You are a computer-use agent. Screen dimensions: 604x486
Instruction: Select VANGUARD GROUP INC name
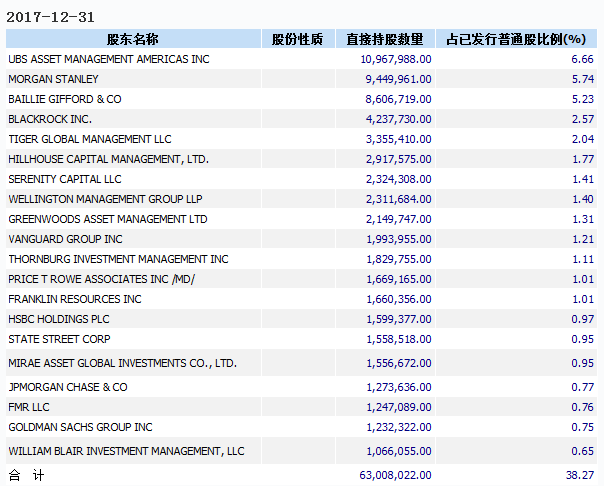point(65,239)
